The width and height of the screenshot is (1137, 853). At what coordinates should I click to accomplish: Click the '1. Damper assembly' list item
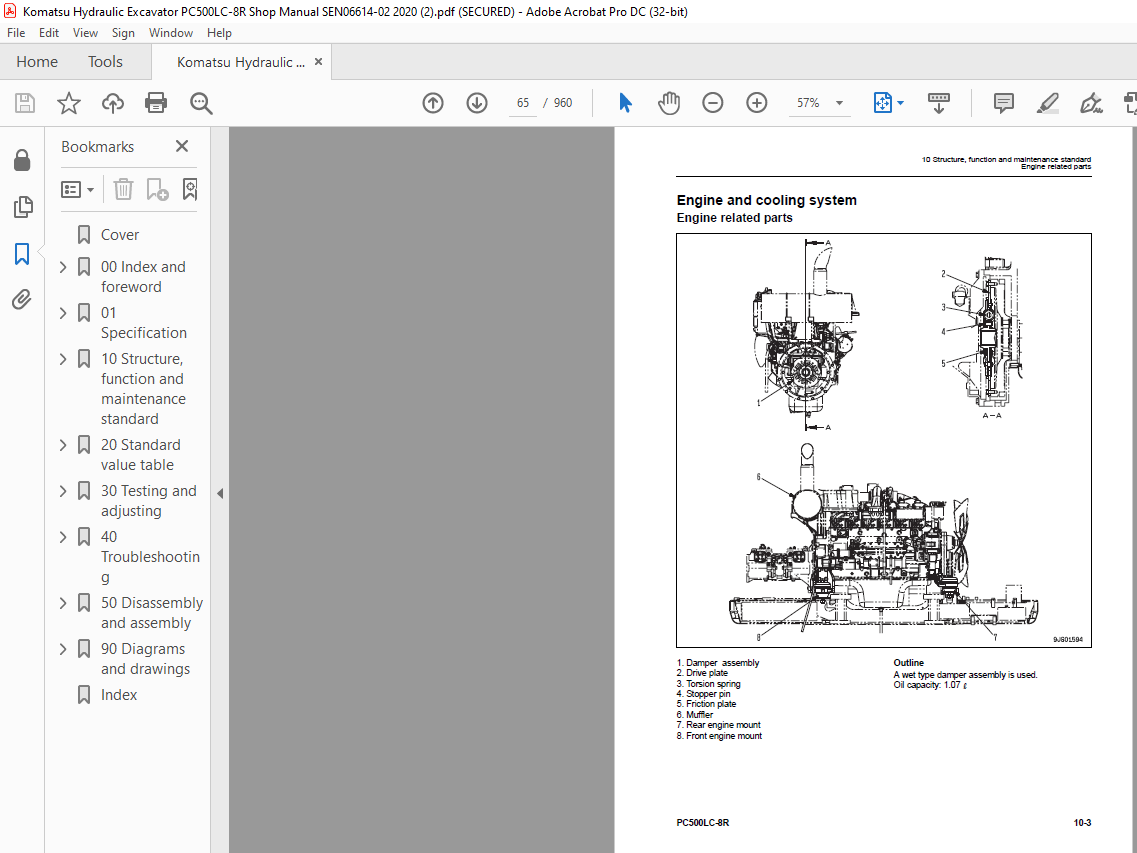[718, 663]
